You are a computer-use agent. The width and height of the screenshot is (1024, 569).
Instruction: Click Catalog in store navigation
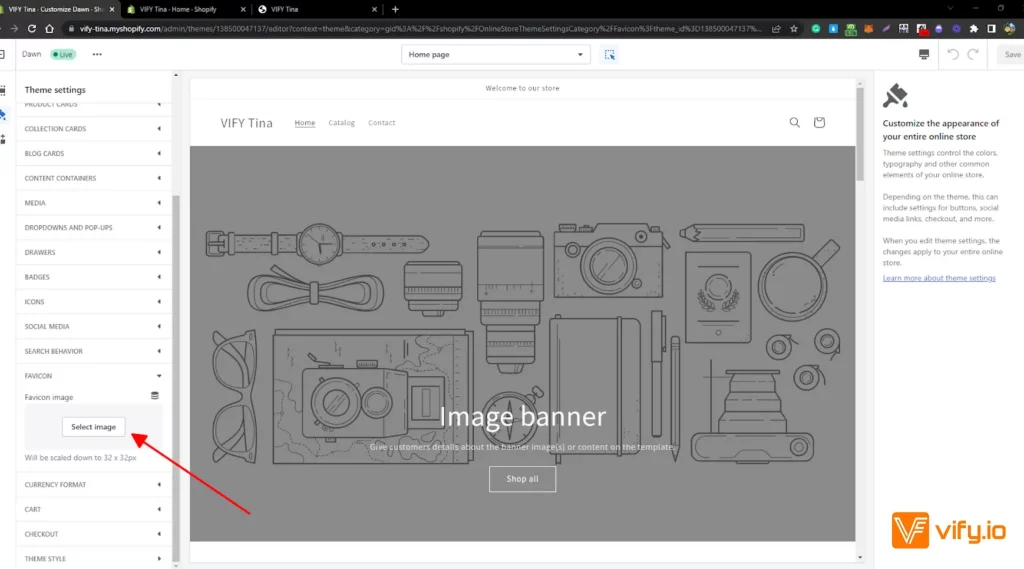pos(342,123)
